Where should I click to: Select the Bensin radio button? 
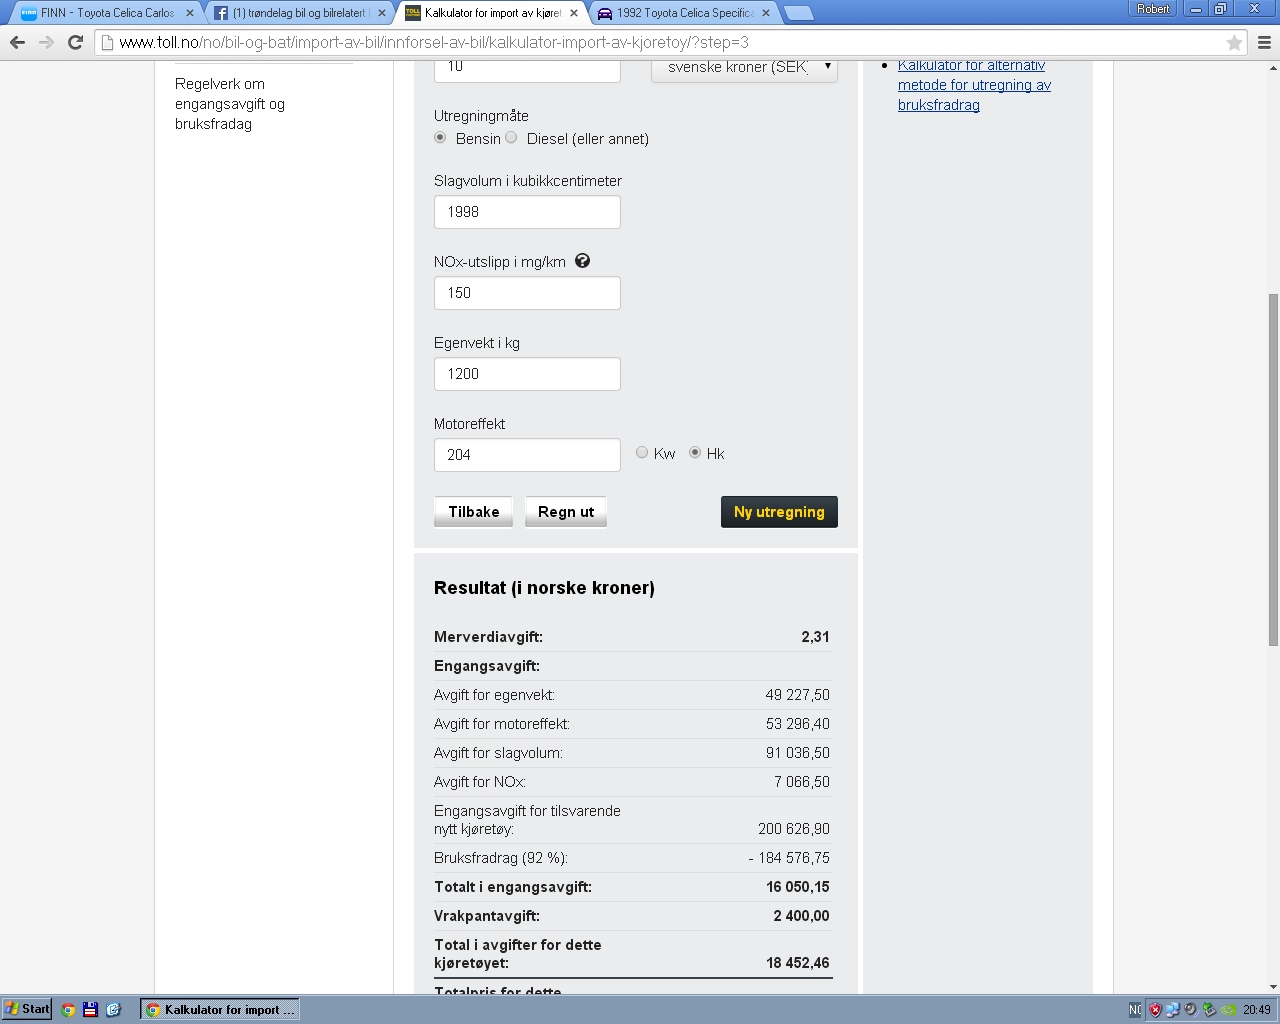(x=440, y=138)
